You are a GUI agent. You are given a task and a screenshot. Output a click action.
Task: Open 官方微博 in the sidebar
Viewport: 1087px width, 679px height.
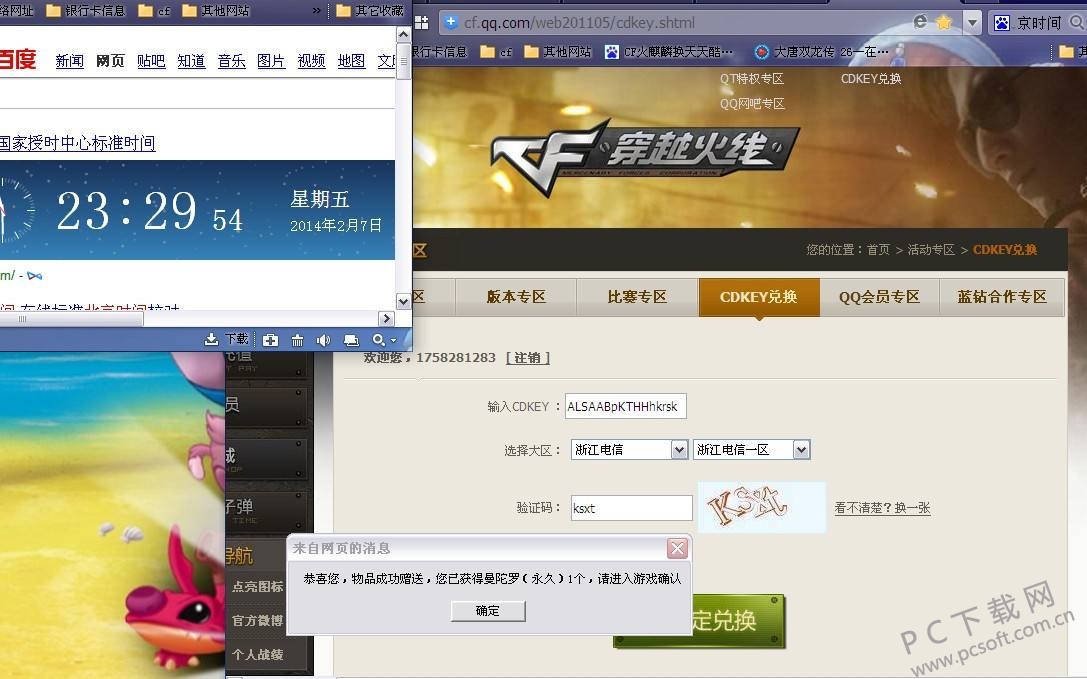(x=257, y=620)
